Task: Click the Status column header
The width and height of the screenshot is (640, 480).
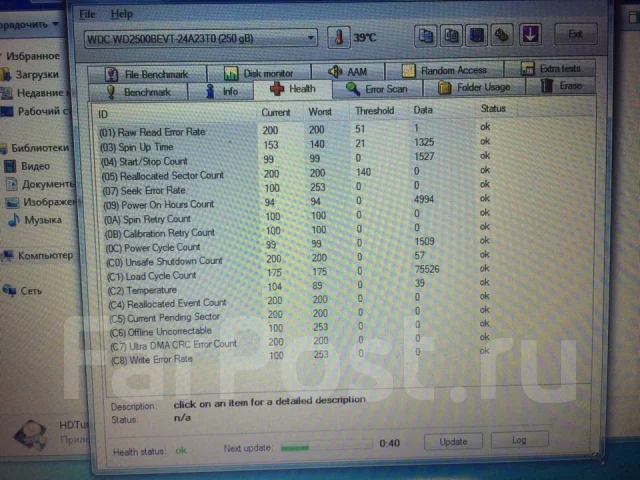Action: pyautogui.click(x=497, y=109)
